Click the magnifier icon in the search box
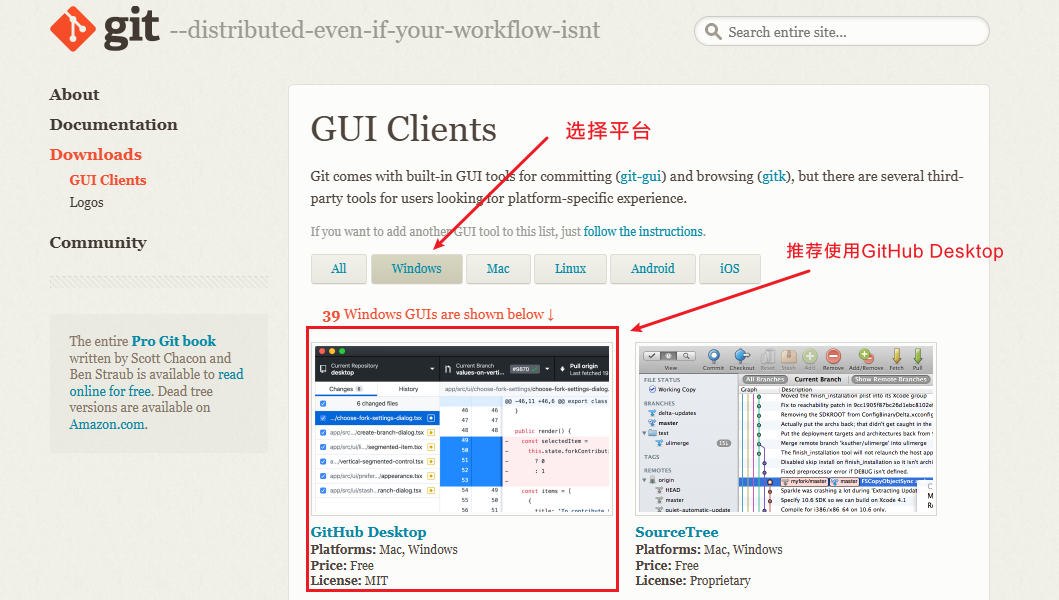The height and width of the screenshot is (600, 1059). coord(713,32)
